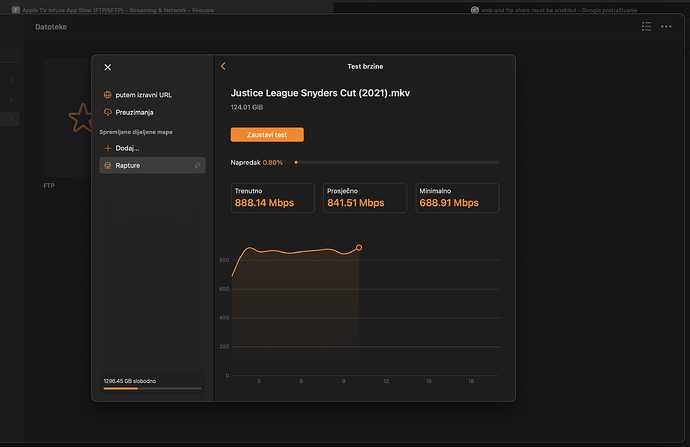Click the server icon beside Rapture
This screenshot has width=690, height=447.
[x=107, y=165]
